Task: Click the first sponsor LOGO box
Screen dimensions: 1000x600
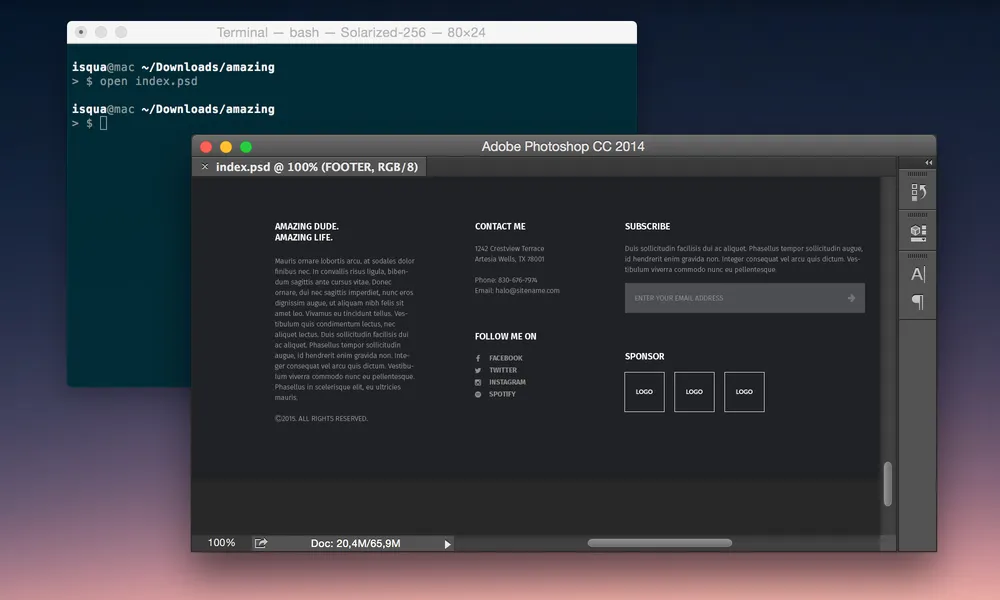Action: tap(644, 392)
